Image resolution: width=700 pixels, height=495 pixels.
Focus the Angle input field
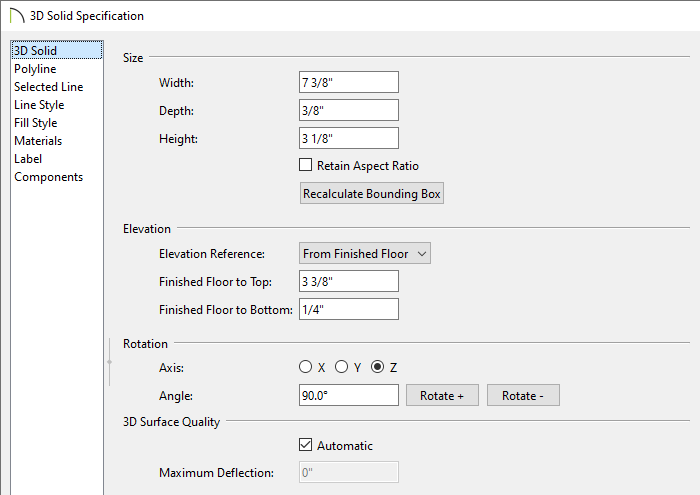(x=349, y=395)
